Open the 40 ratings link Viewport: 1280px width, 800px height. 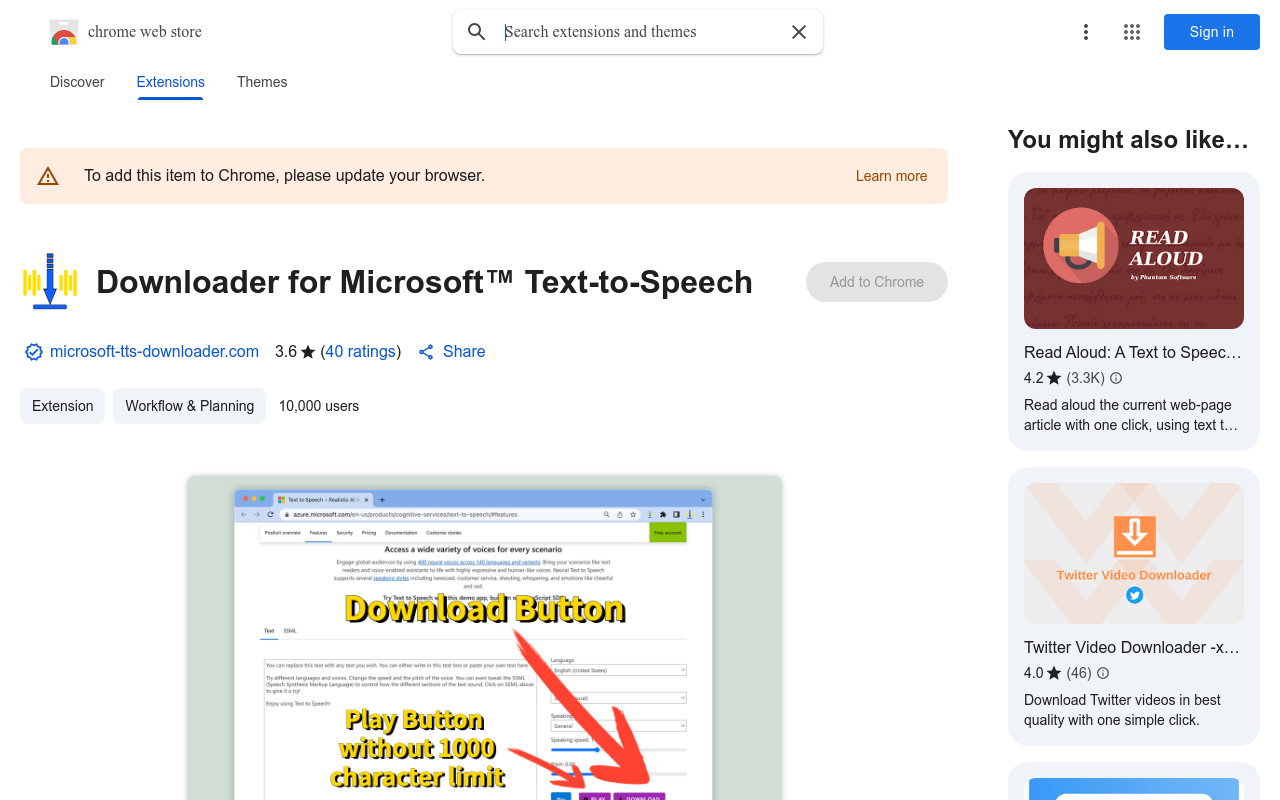[361, 352]
